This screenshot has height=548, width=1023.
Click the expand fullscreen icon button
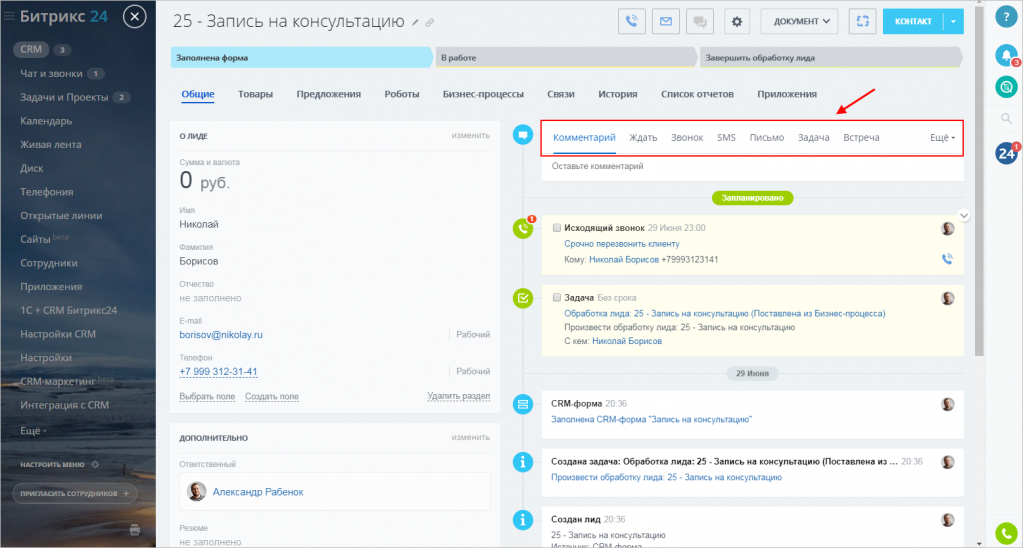[x=863, y=22]
